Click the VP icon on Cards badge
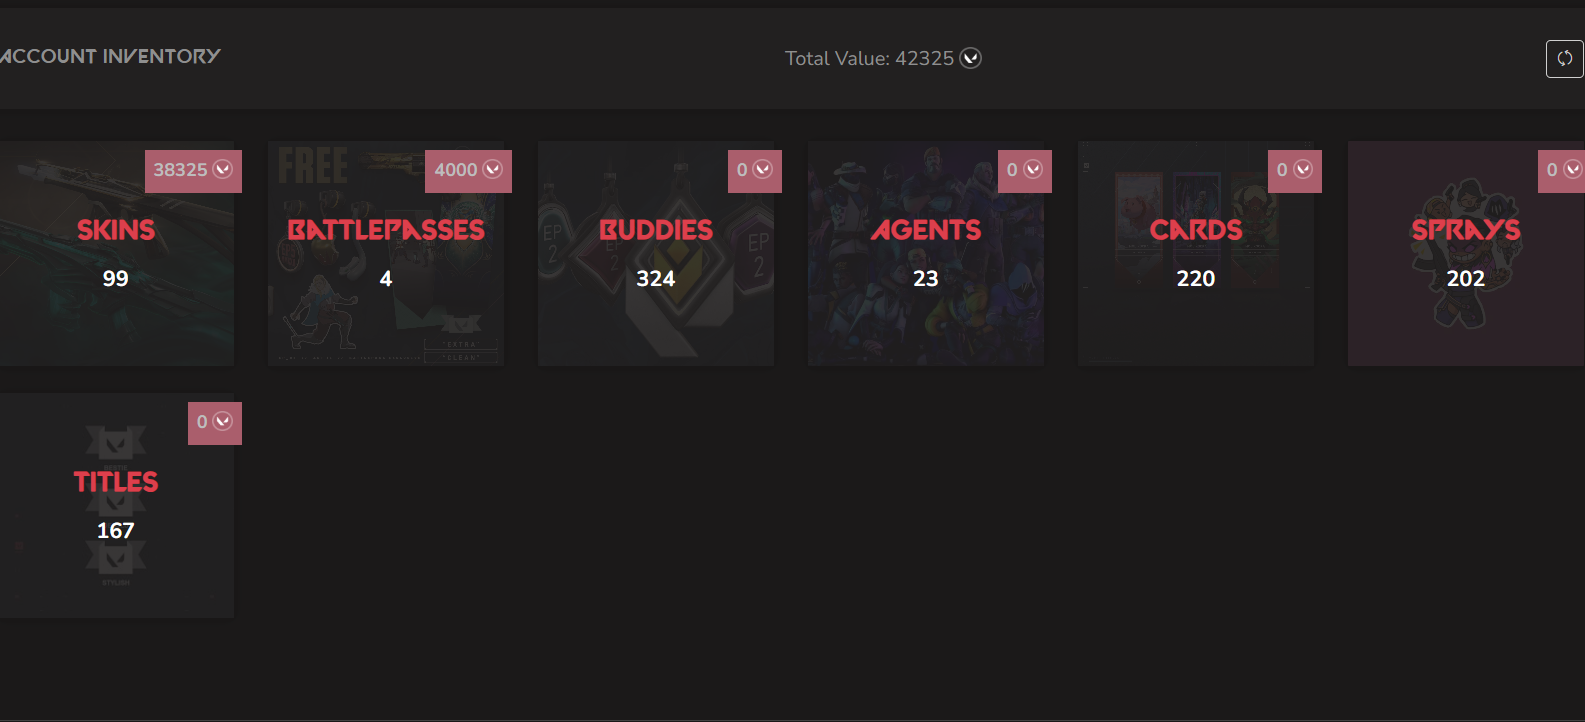This screenshot has height=722, width=1585. tap(1303, 170)
